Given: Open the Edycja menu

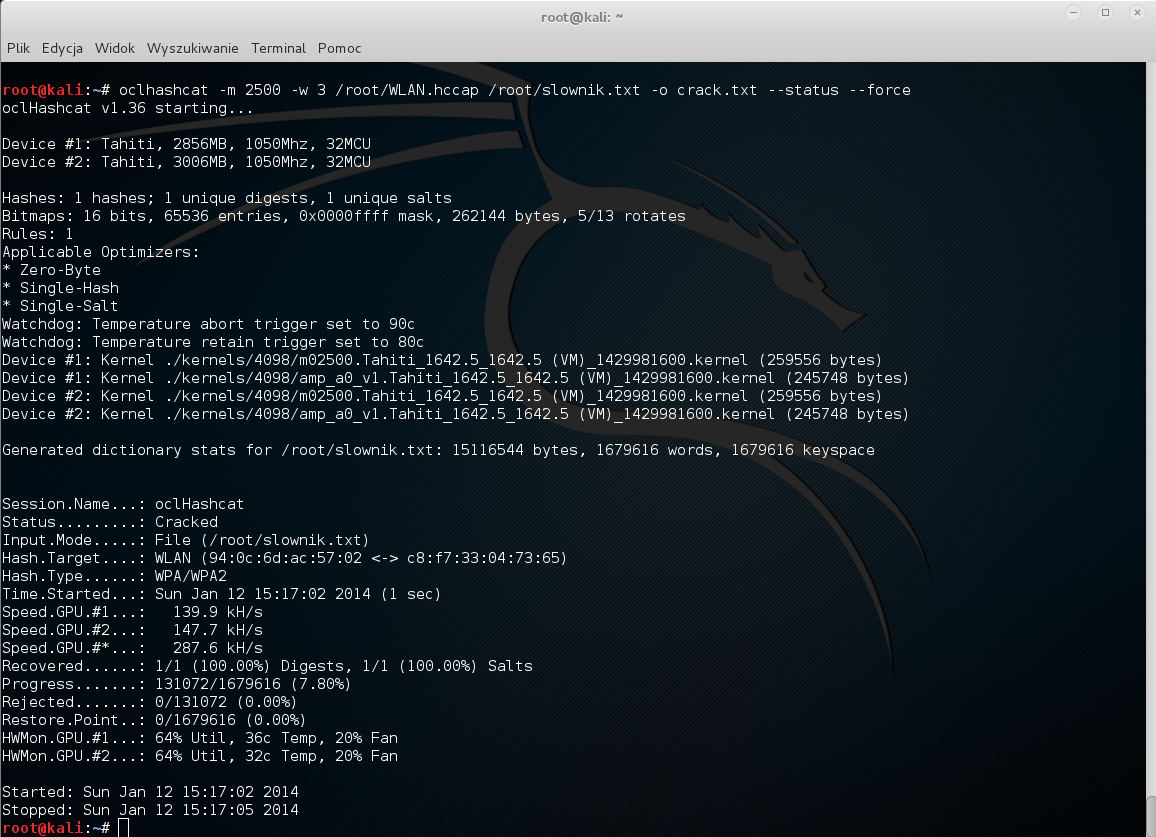Looking at the screenshot, I should [x=62, y=48].
